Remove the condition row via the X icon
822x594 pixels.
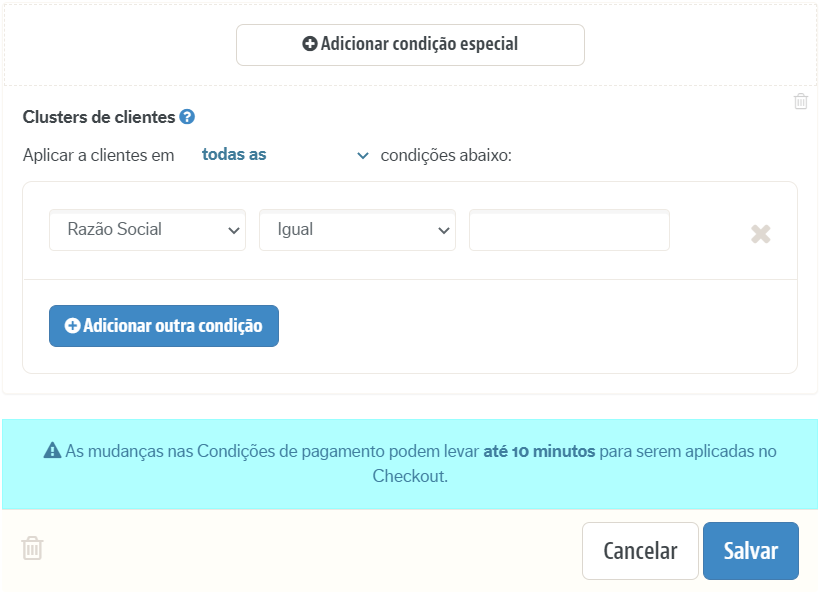coord(761,234)
